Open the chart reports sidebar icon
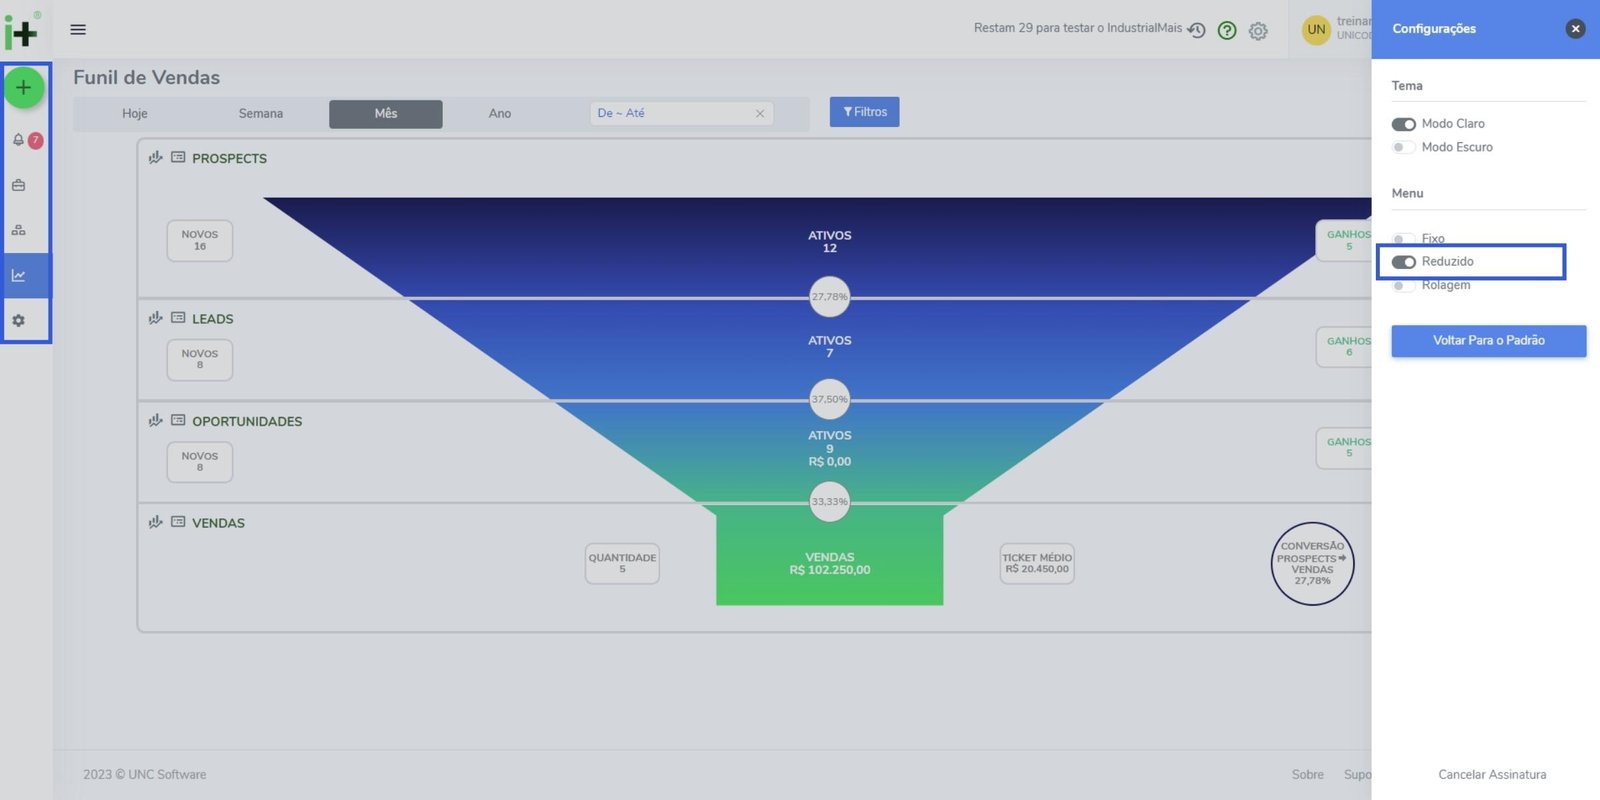Viewport: 1600px width, 800px height. [x=19, y=275]
